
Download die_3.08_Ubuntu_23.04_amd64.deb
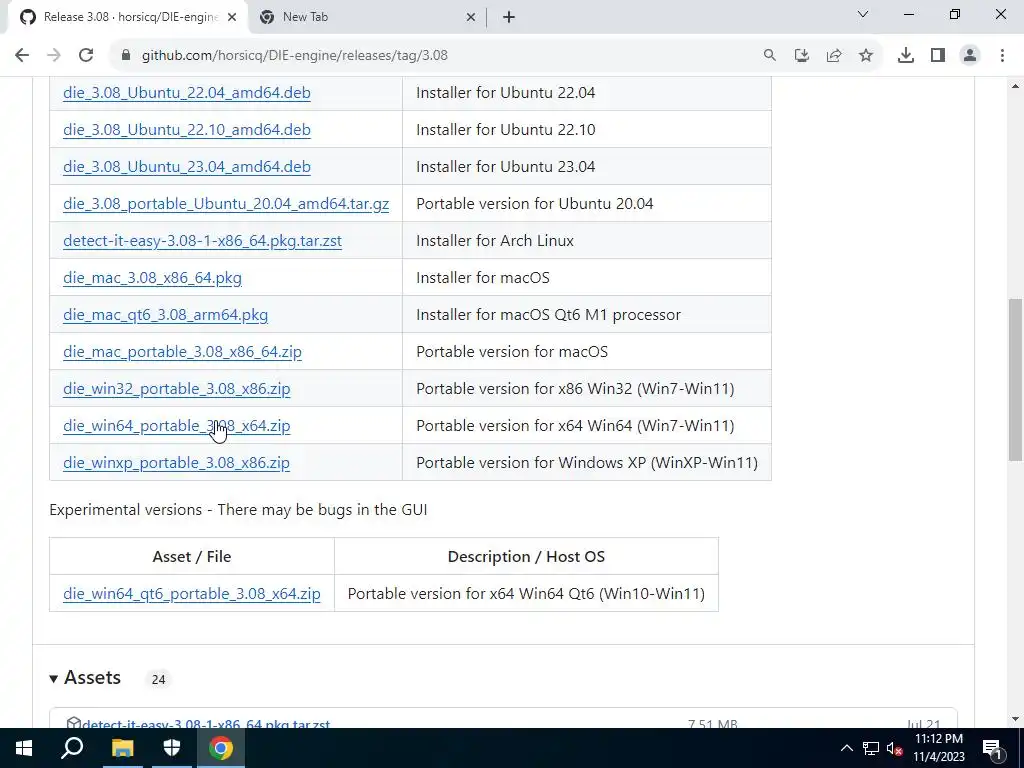point(187,167)
